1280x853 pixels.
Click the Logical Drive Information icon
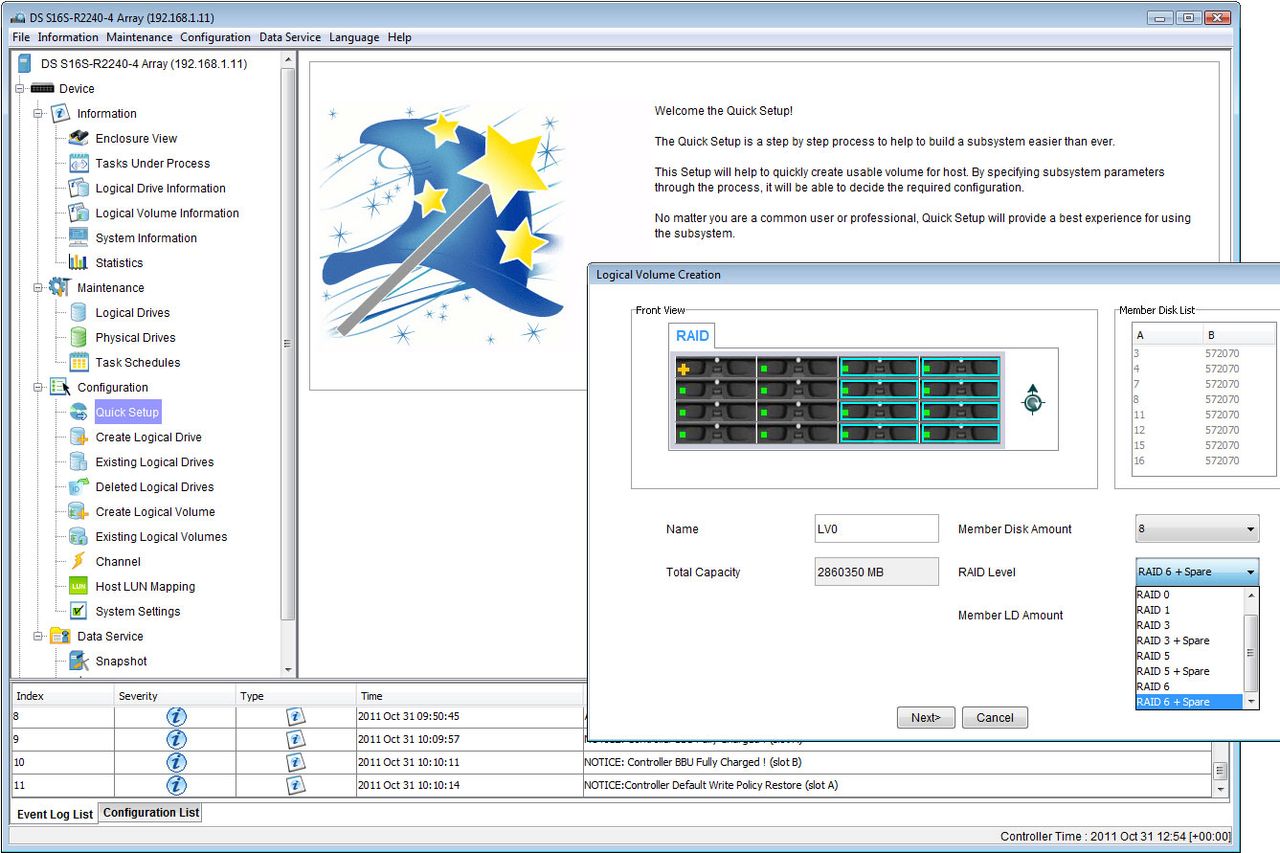pyautogui.click(x=79, y=188)
